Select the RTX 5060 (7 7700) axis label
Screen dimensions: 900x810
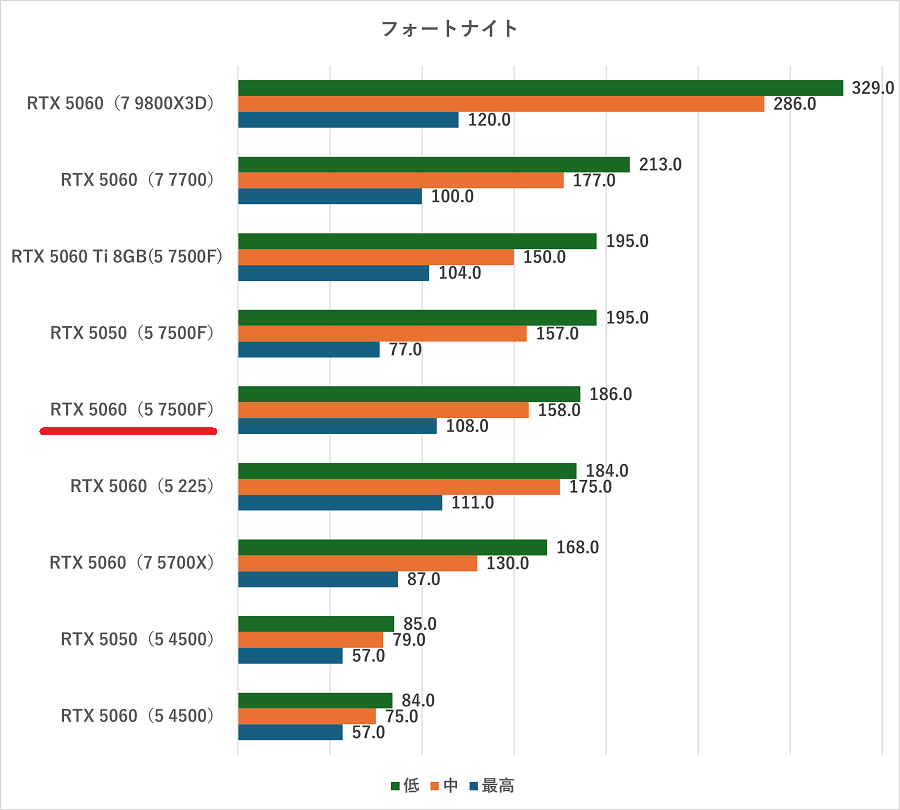pos(137,180)
